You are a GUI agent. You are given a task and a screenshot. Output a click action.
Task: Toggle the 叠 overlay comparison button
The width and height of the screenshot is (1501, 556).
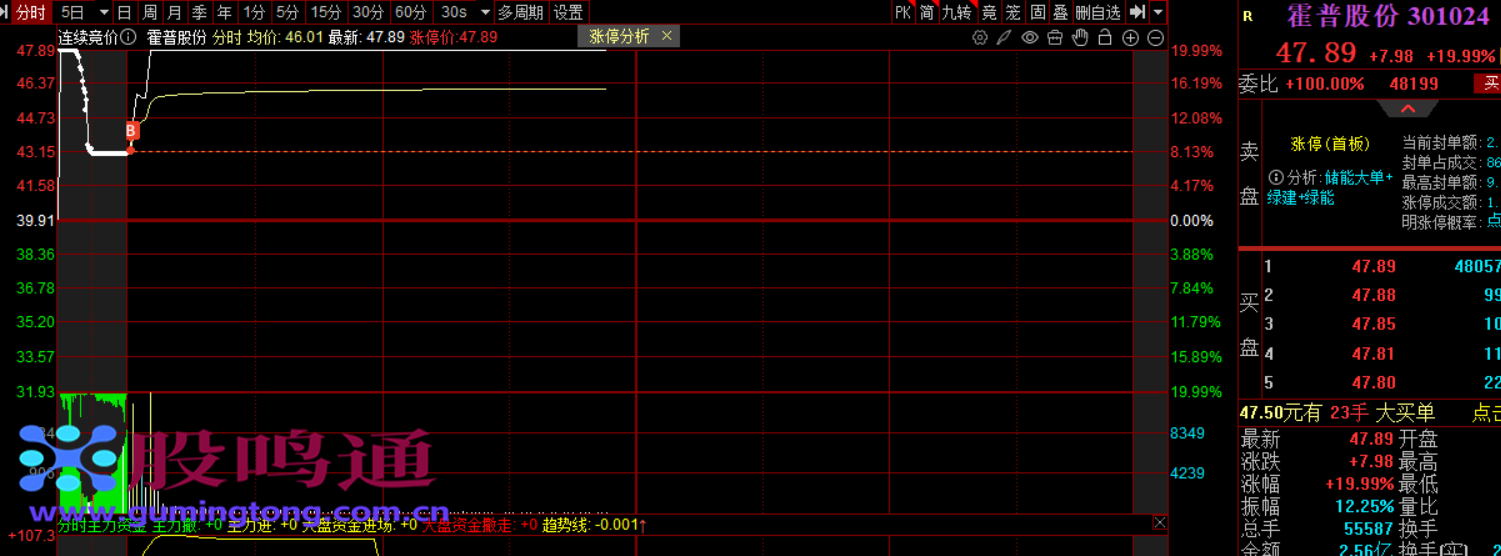coord(1061,13)
